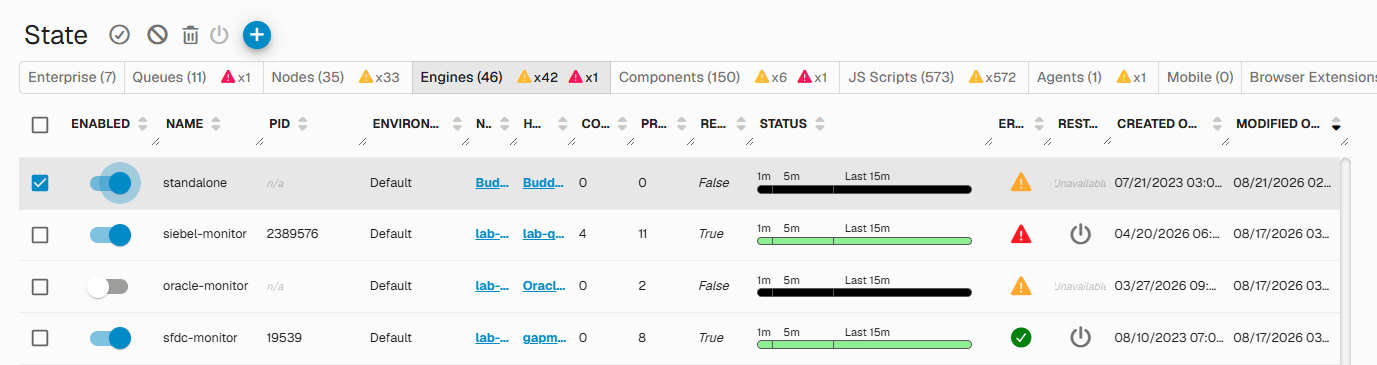The height and width of the screenshot is (365, 1377).
Task: Turn off the siebel-monitor enabled switch
Action: [111, 235]
